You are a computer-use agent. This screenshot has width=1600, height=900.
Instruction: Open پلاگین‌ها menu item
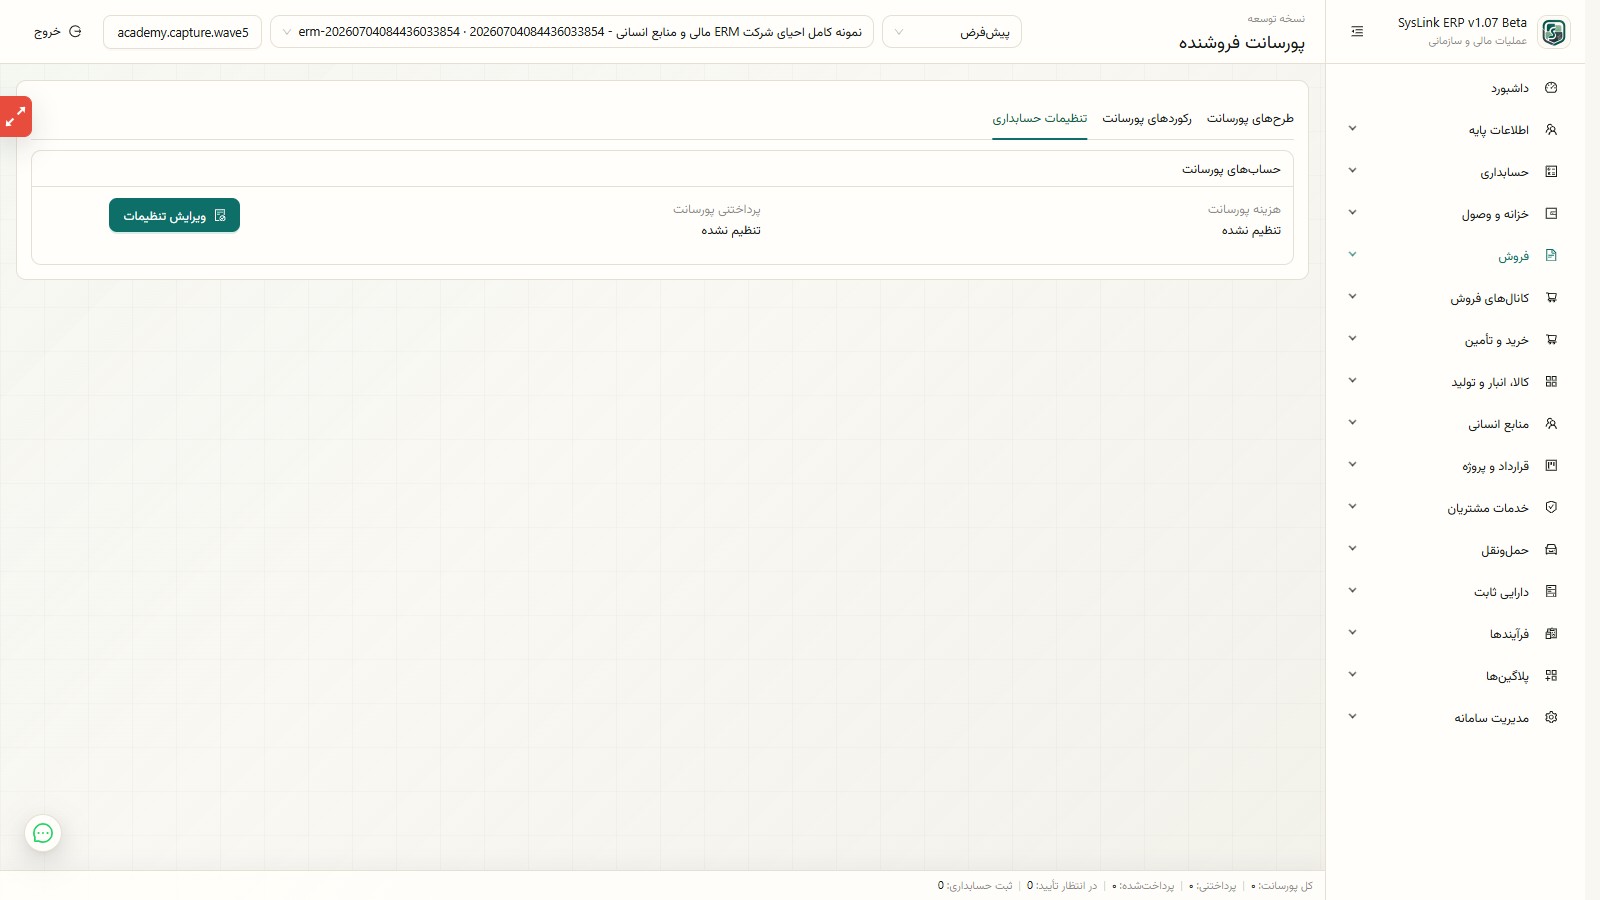[1507, 677]
